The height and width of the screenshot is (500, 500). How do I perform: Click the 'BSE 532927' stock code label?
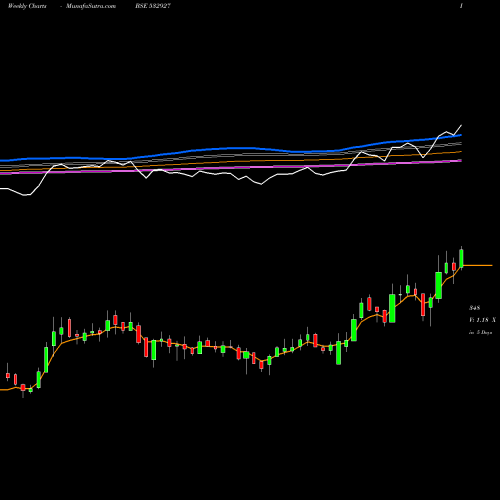153,6
